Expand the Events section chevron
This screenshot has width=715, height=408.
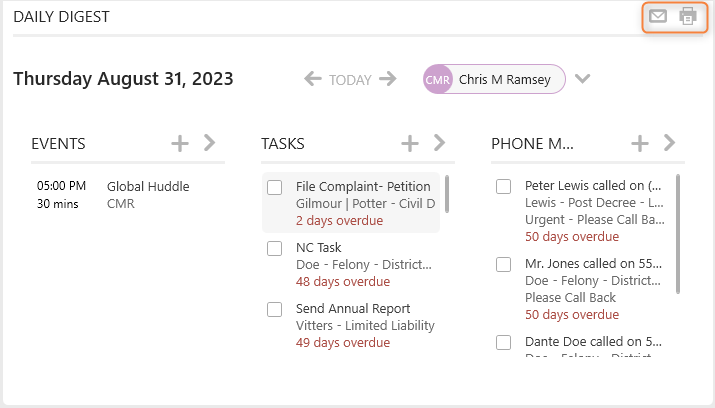209,143
